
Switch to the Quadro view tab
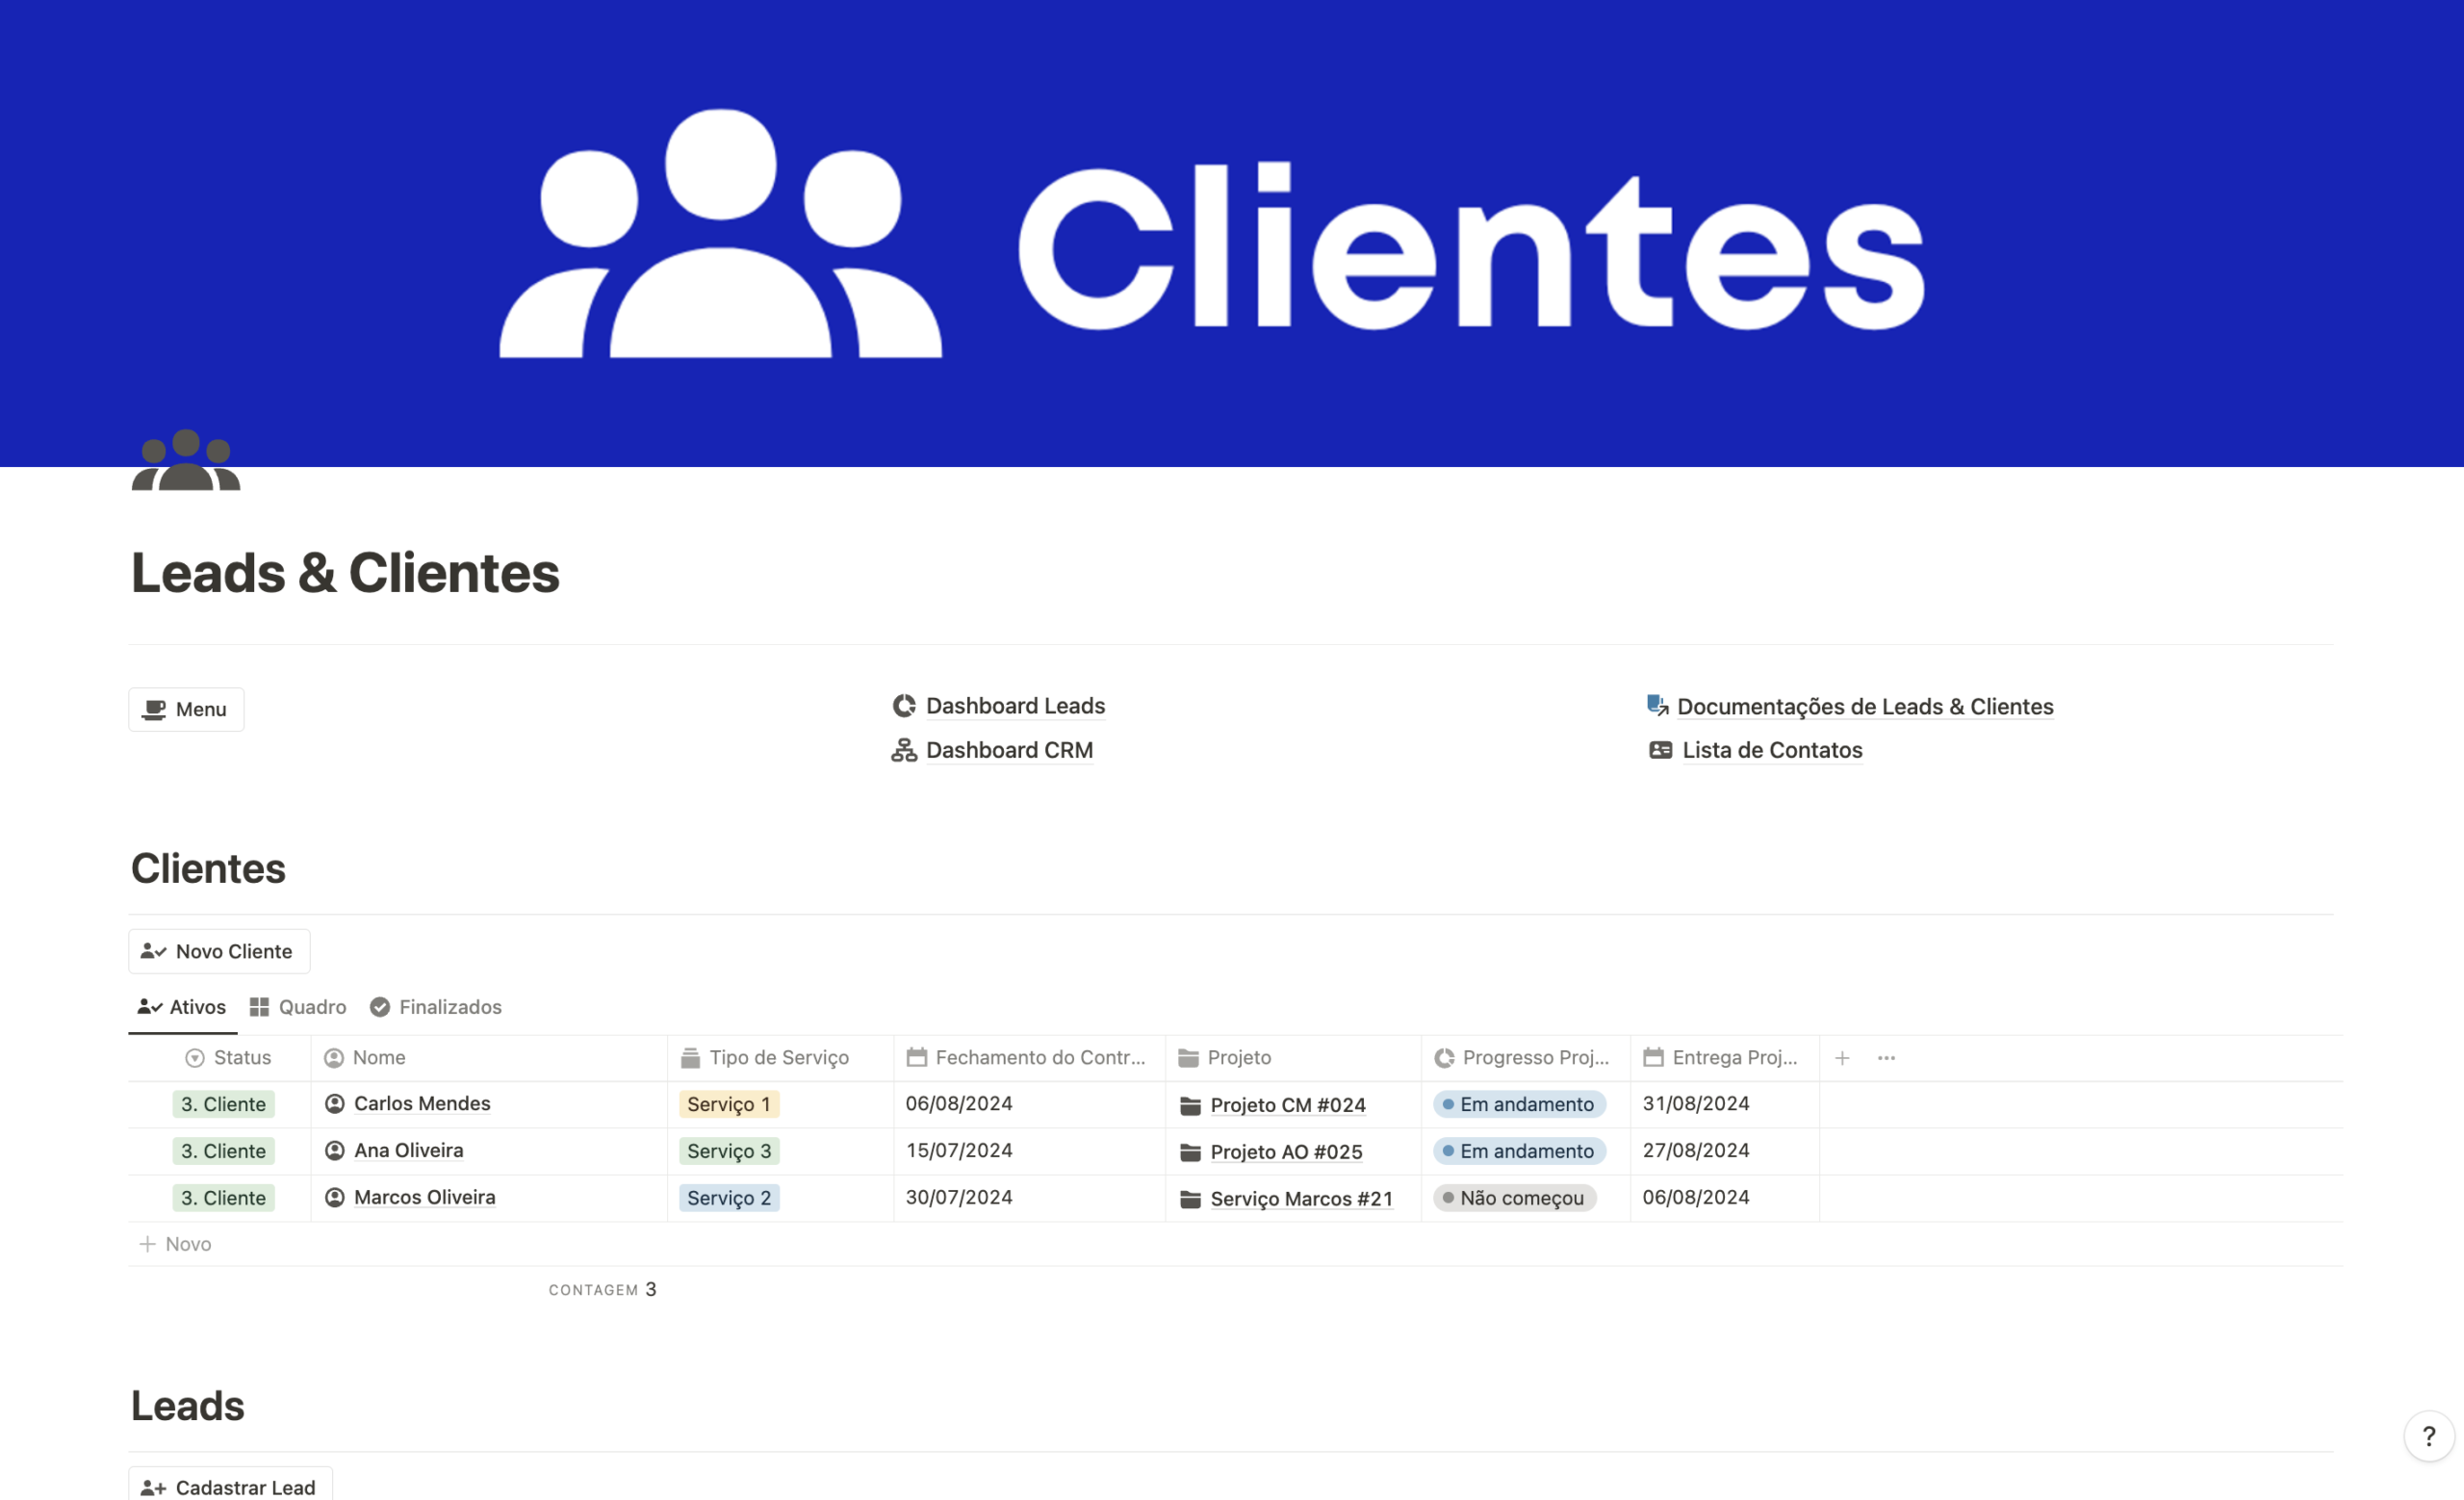(x=298, y=1007)
